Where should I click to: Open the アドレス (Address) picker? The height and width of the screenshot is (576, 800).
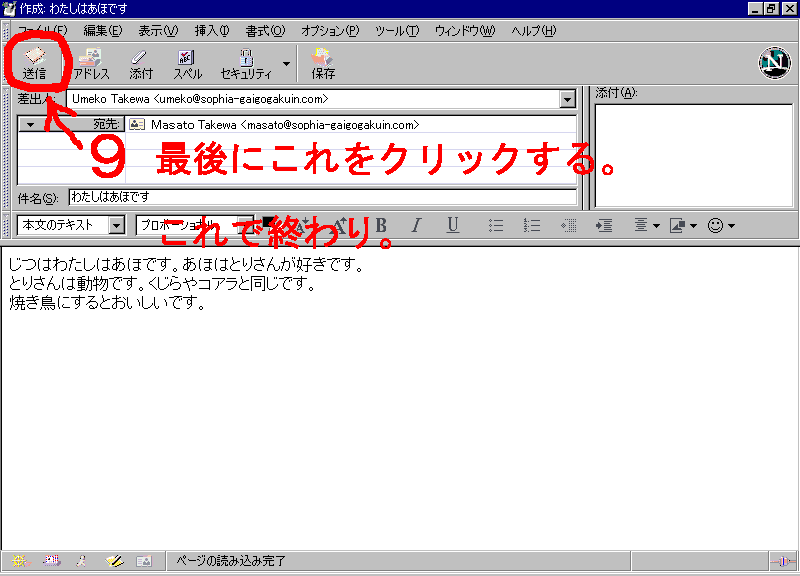tap(91, 63)
